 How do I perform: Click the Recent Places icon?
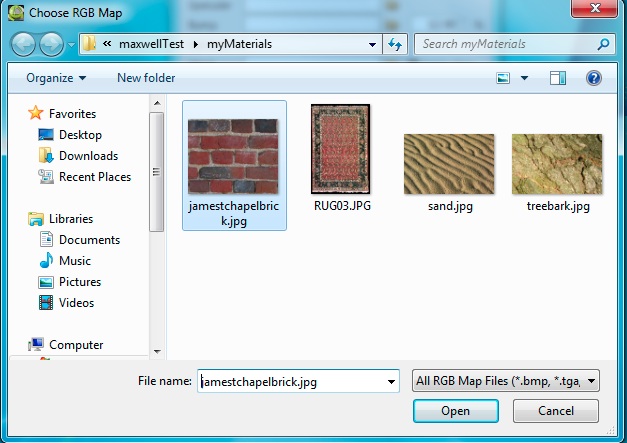pyautogui.click(x=46, y=176)
